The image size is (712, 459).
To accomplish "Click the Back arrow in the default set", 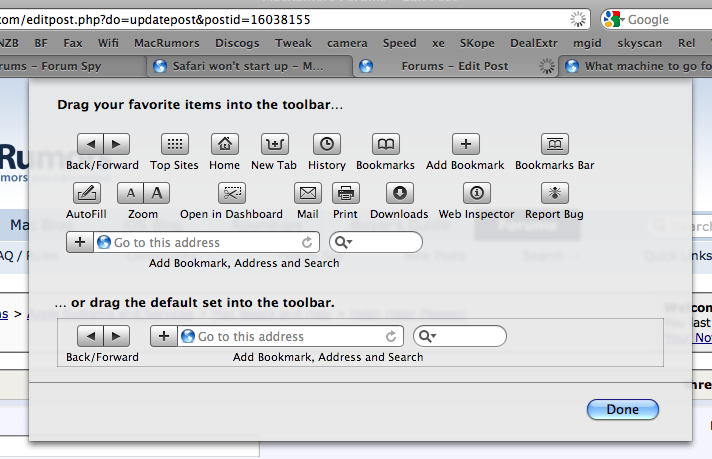I will 90,336.
